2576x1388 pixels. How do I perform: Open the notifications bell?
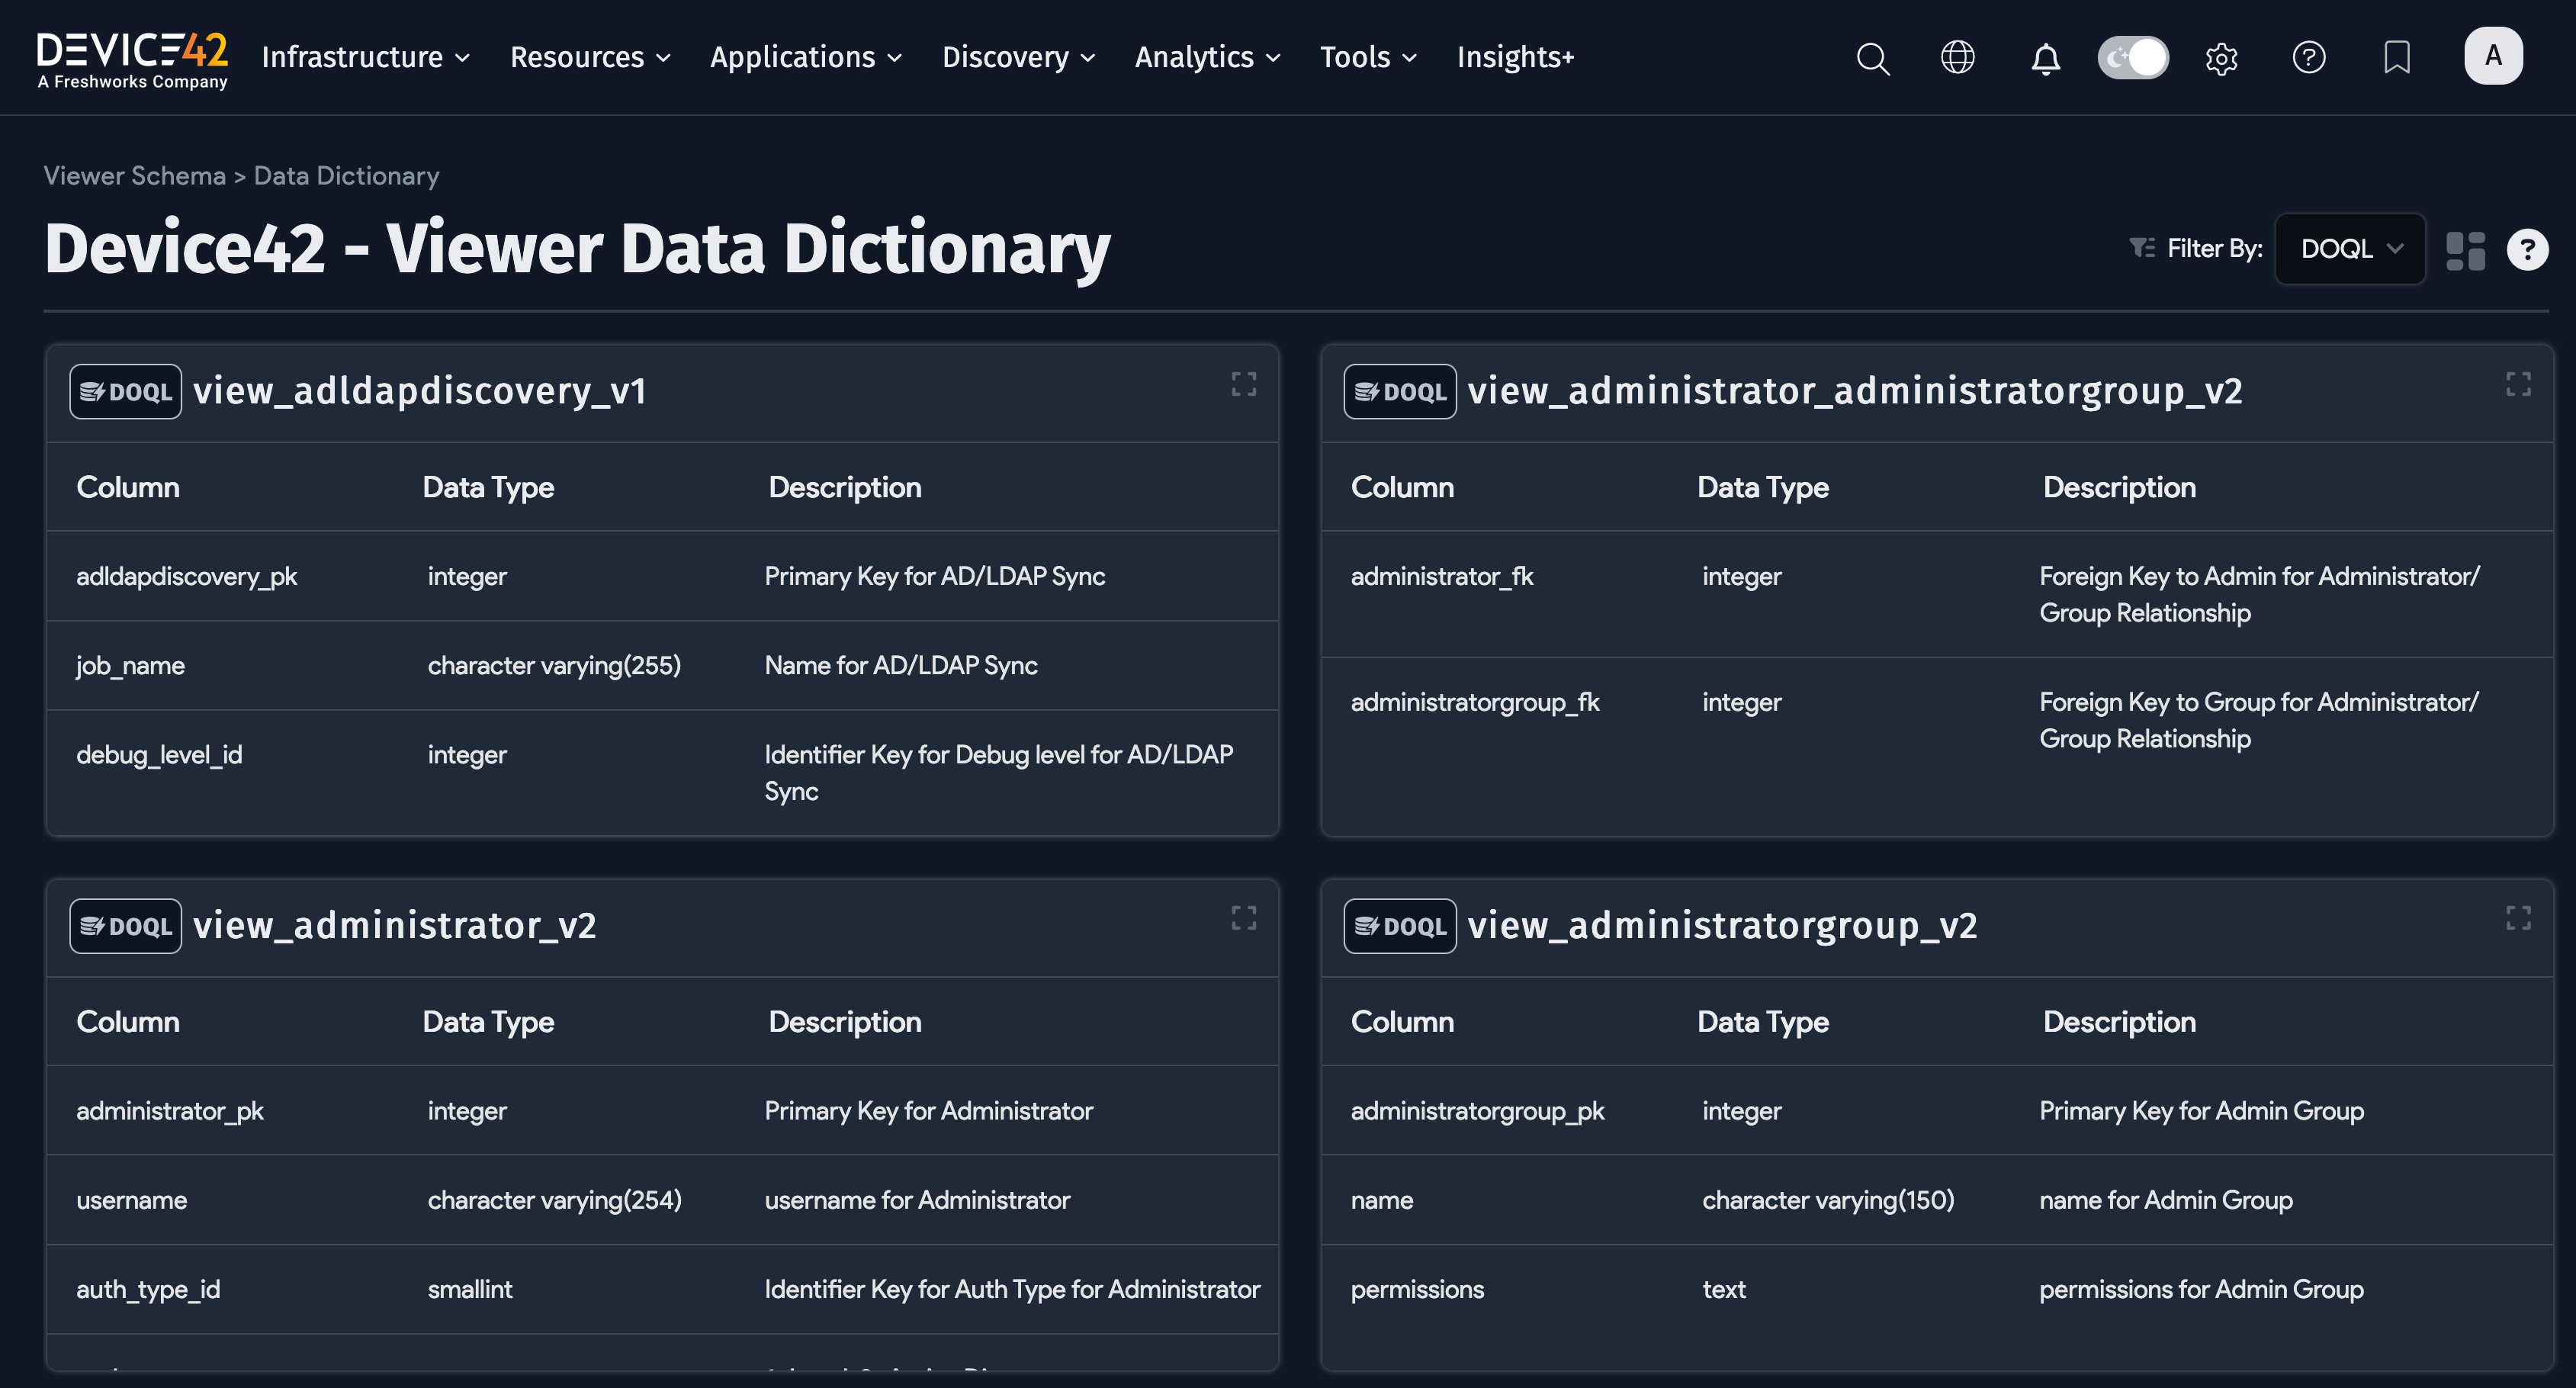(2045, 58)
